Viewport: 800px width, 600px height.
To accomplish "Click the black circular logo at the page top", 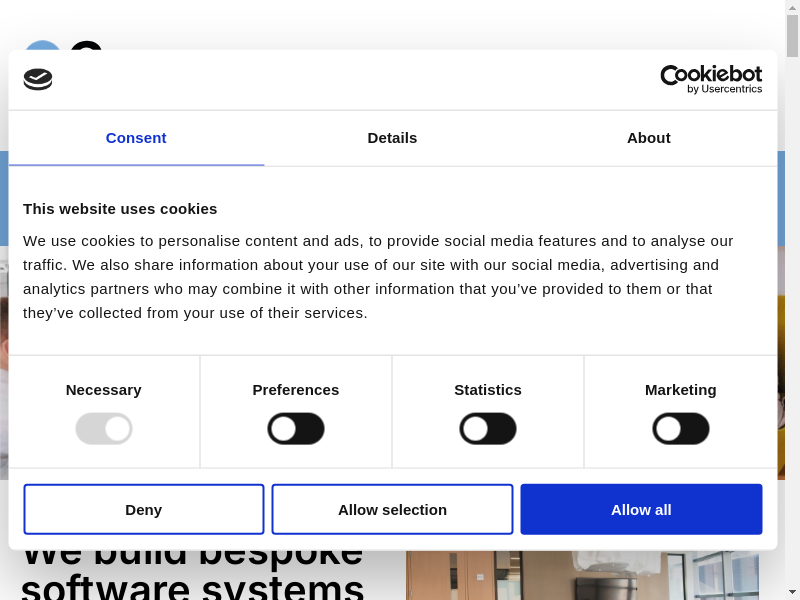I will (87, 45).
